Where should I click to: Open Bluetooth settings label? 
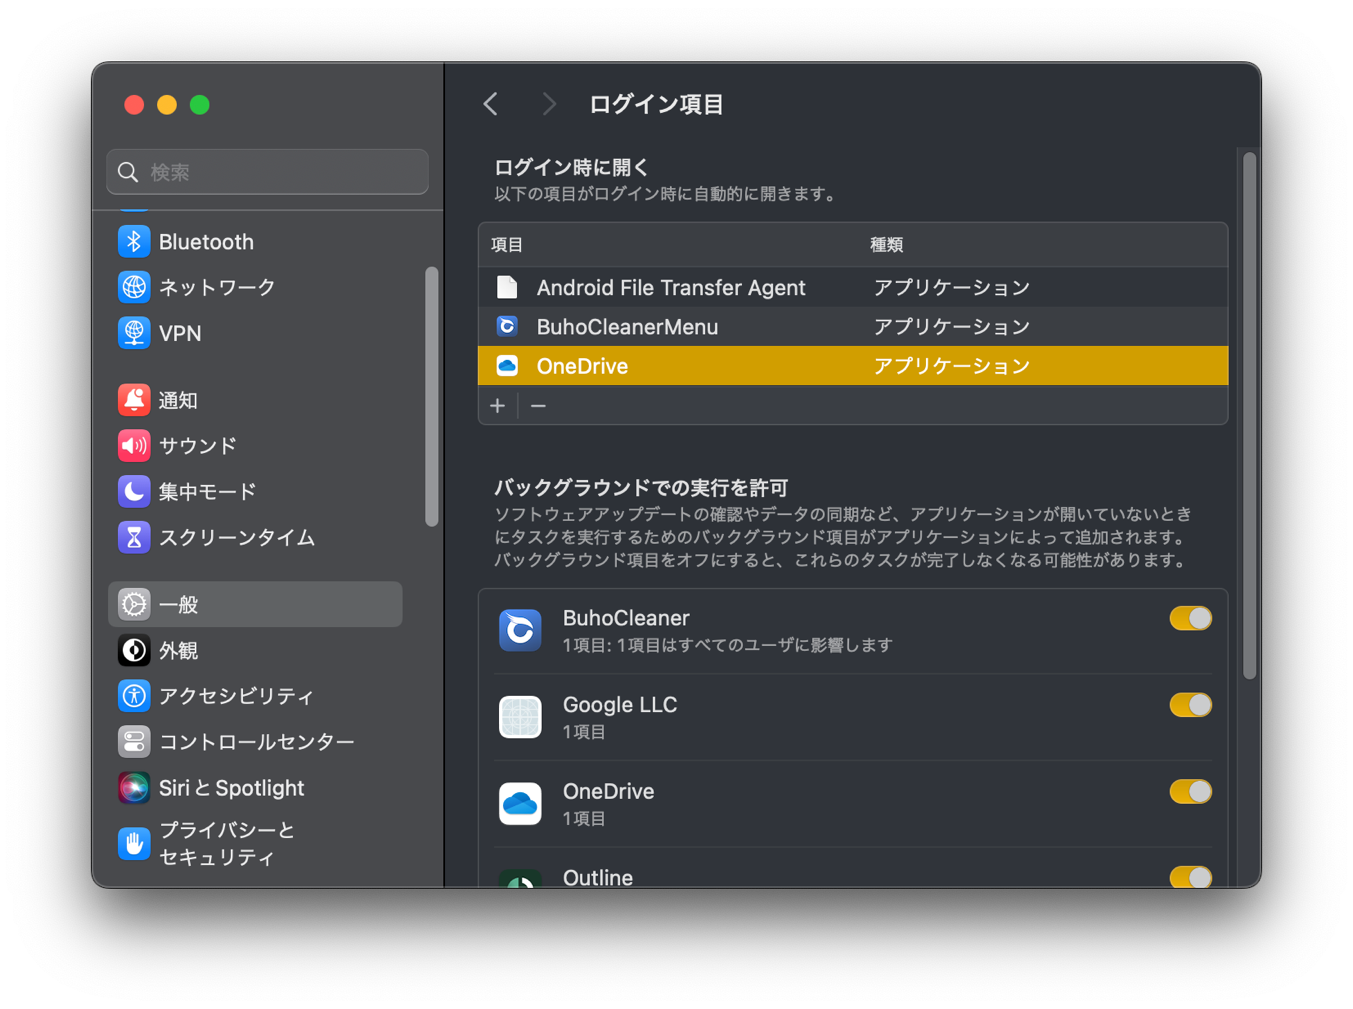click(x=206, y=242)
